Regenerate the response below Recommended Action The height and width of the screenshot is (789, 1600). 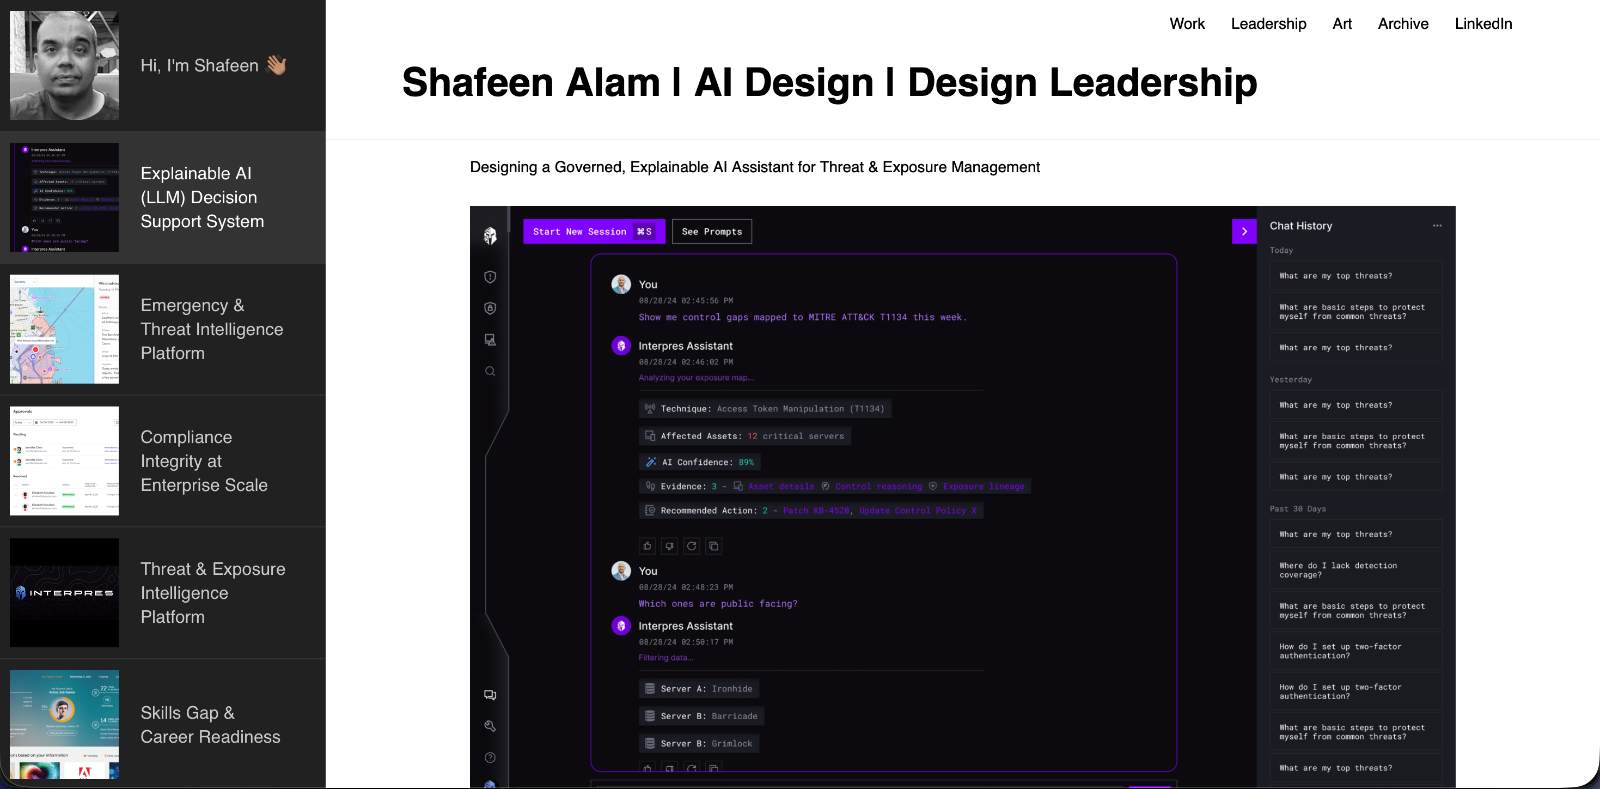(692, 546)
